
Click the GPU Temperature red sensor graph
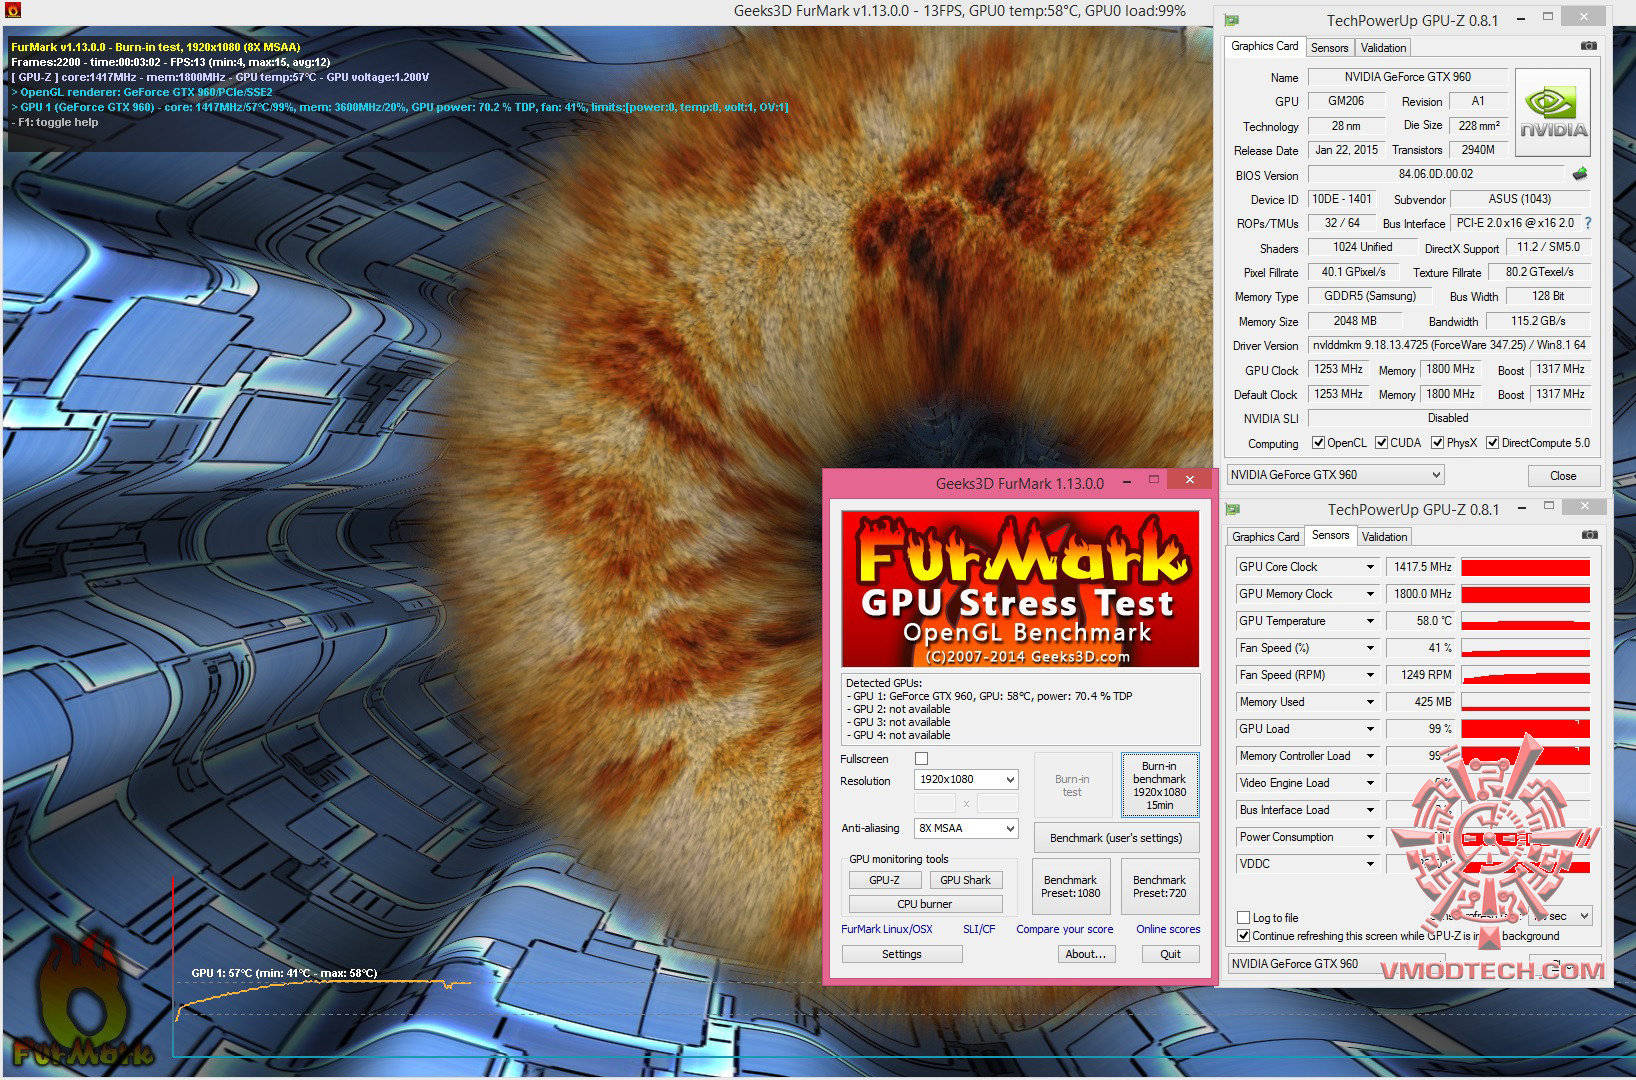1525,622
